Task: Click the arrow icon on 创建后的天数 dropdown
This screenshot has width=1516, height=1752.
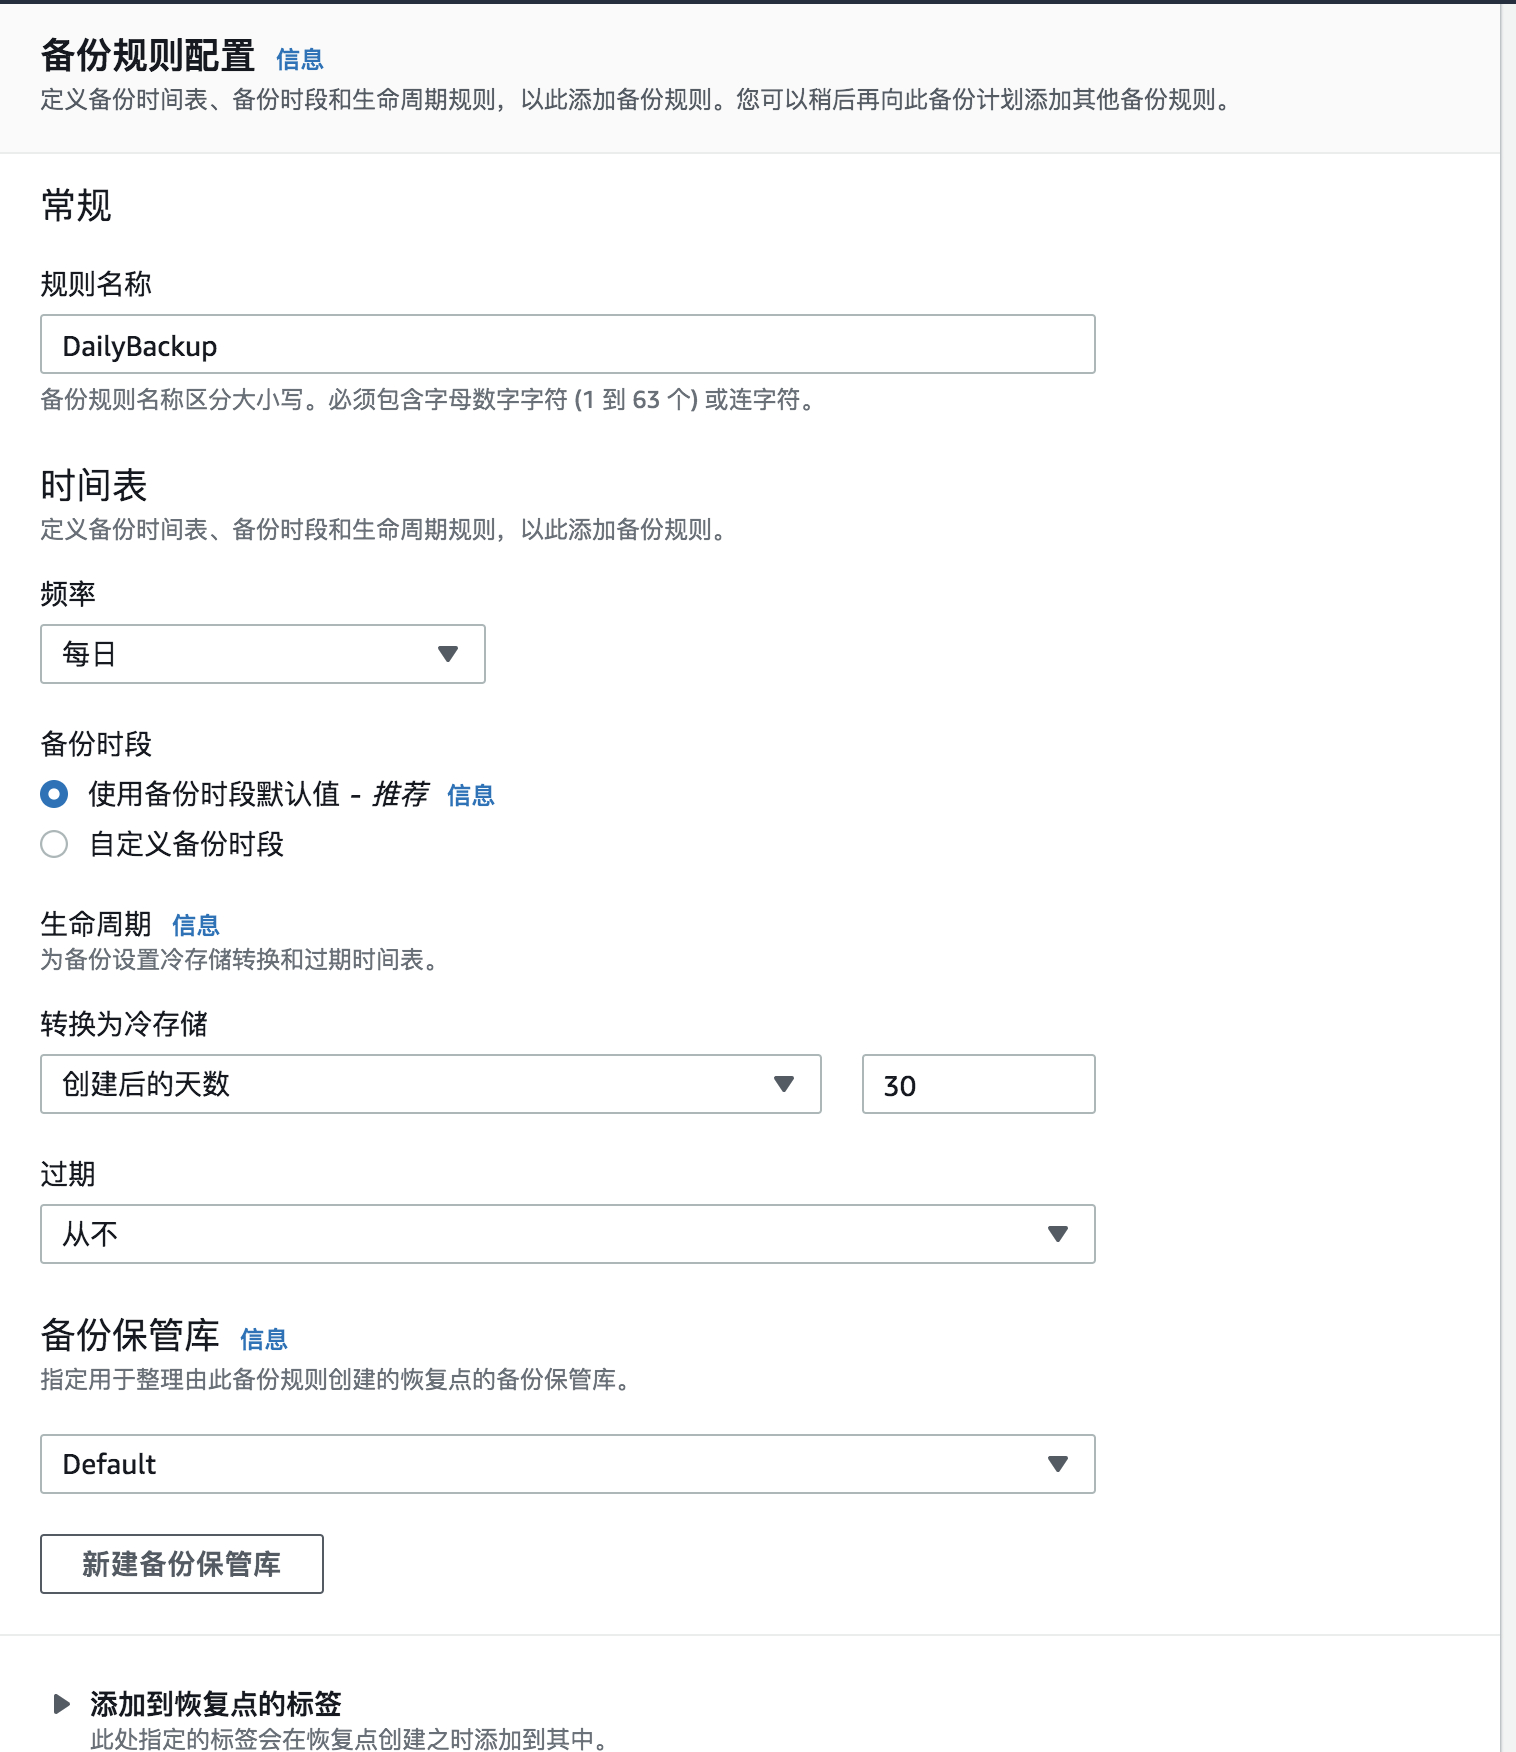Action: click(x=784, y=1084)
